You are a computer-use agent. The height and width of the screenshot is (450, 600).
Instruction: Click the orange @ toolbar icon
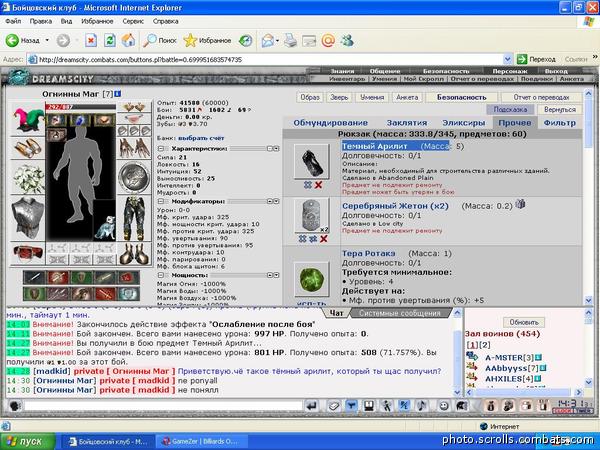pyautogui.click(x=328, y=40)
